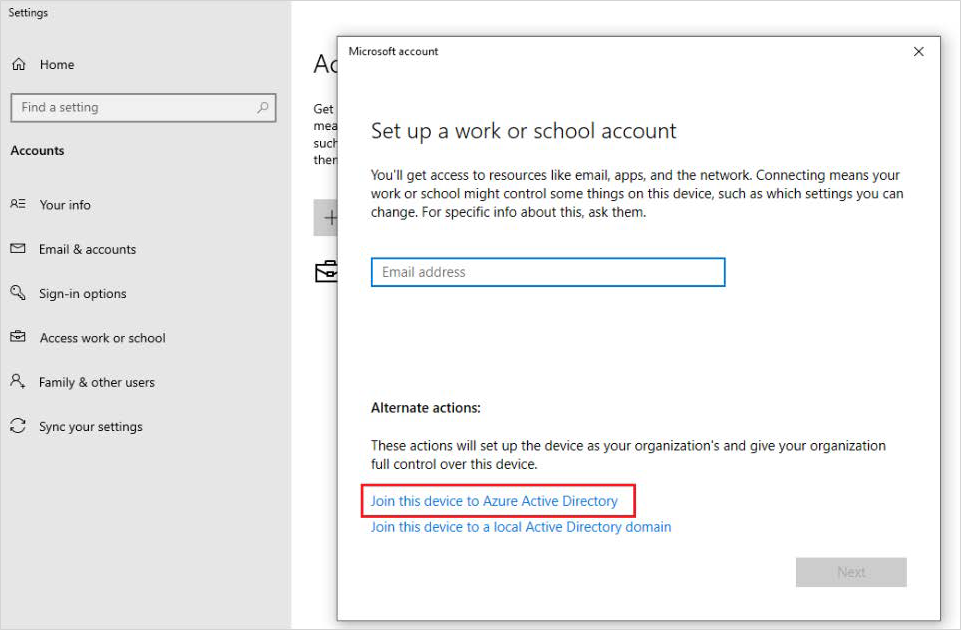Join this device to Azure Active Directory
Screen dimensions: 961x630
click(494, 501)
